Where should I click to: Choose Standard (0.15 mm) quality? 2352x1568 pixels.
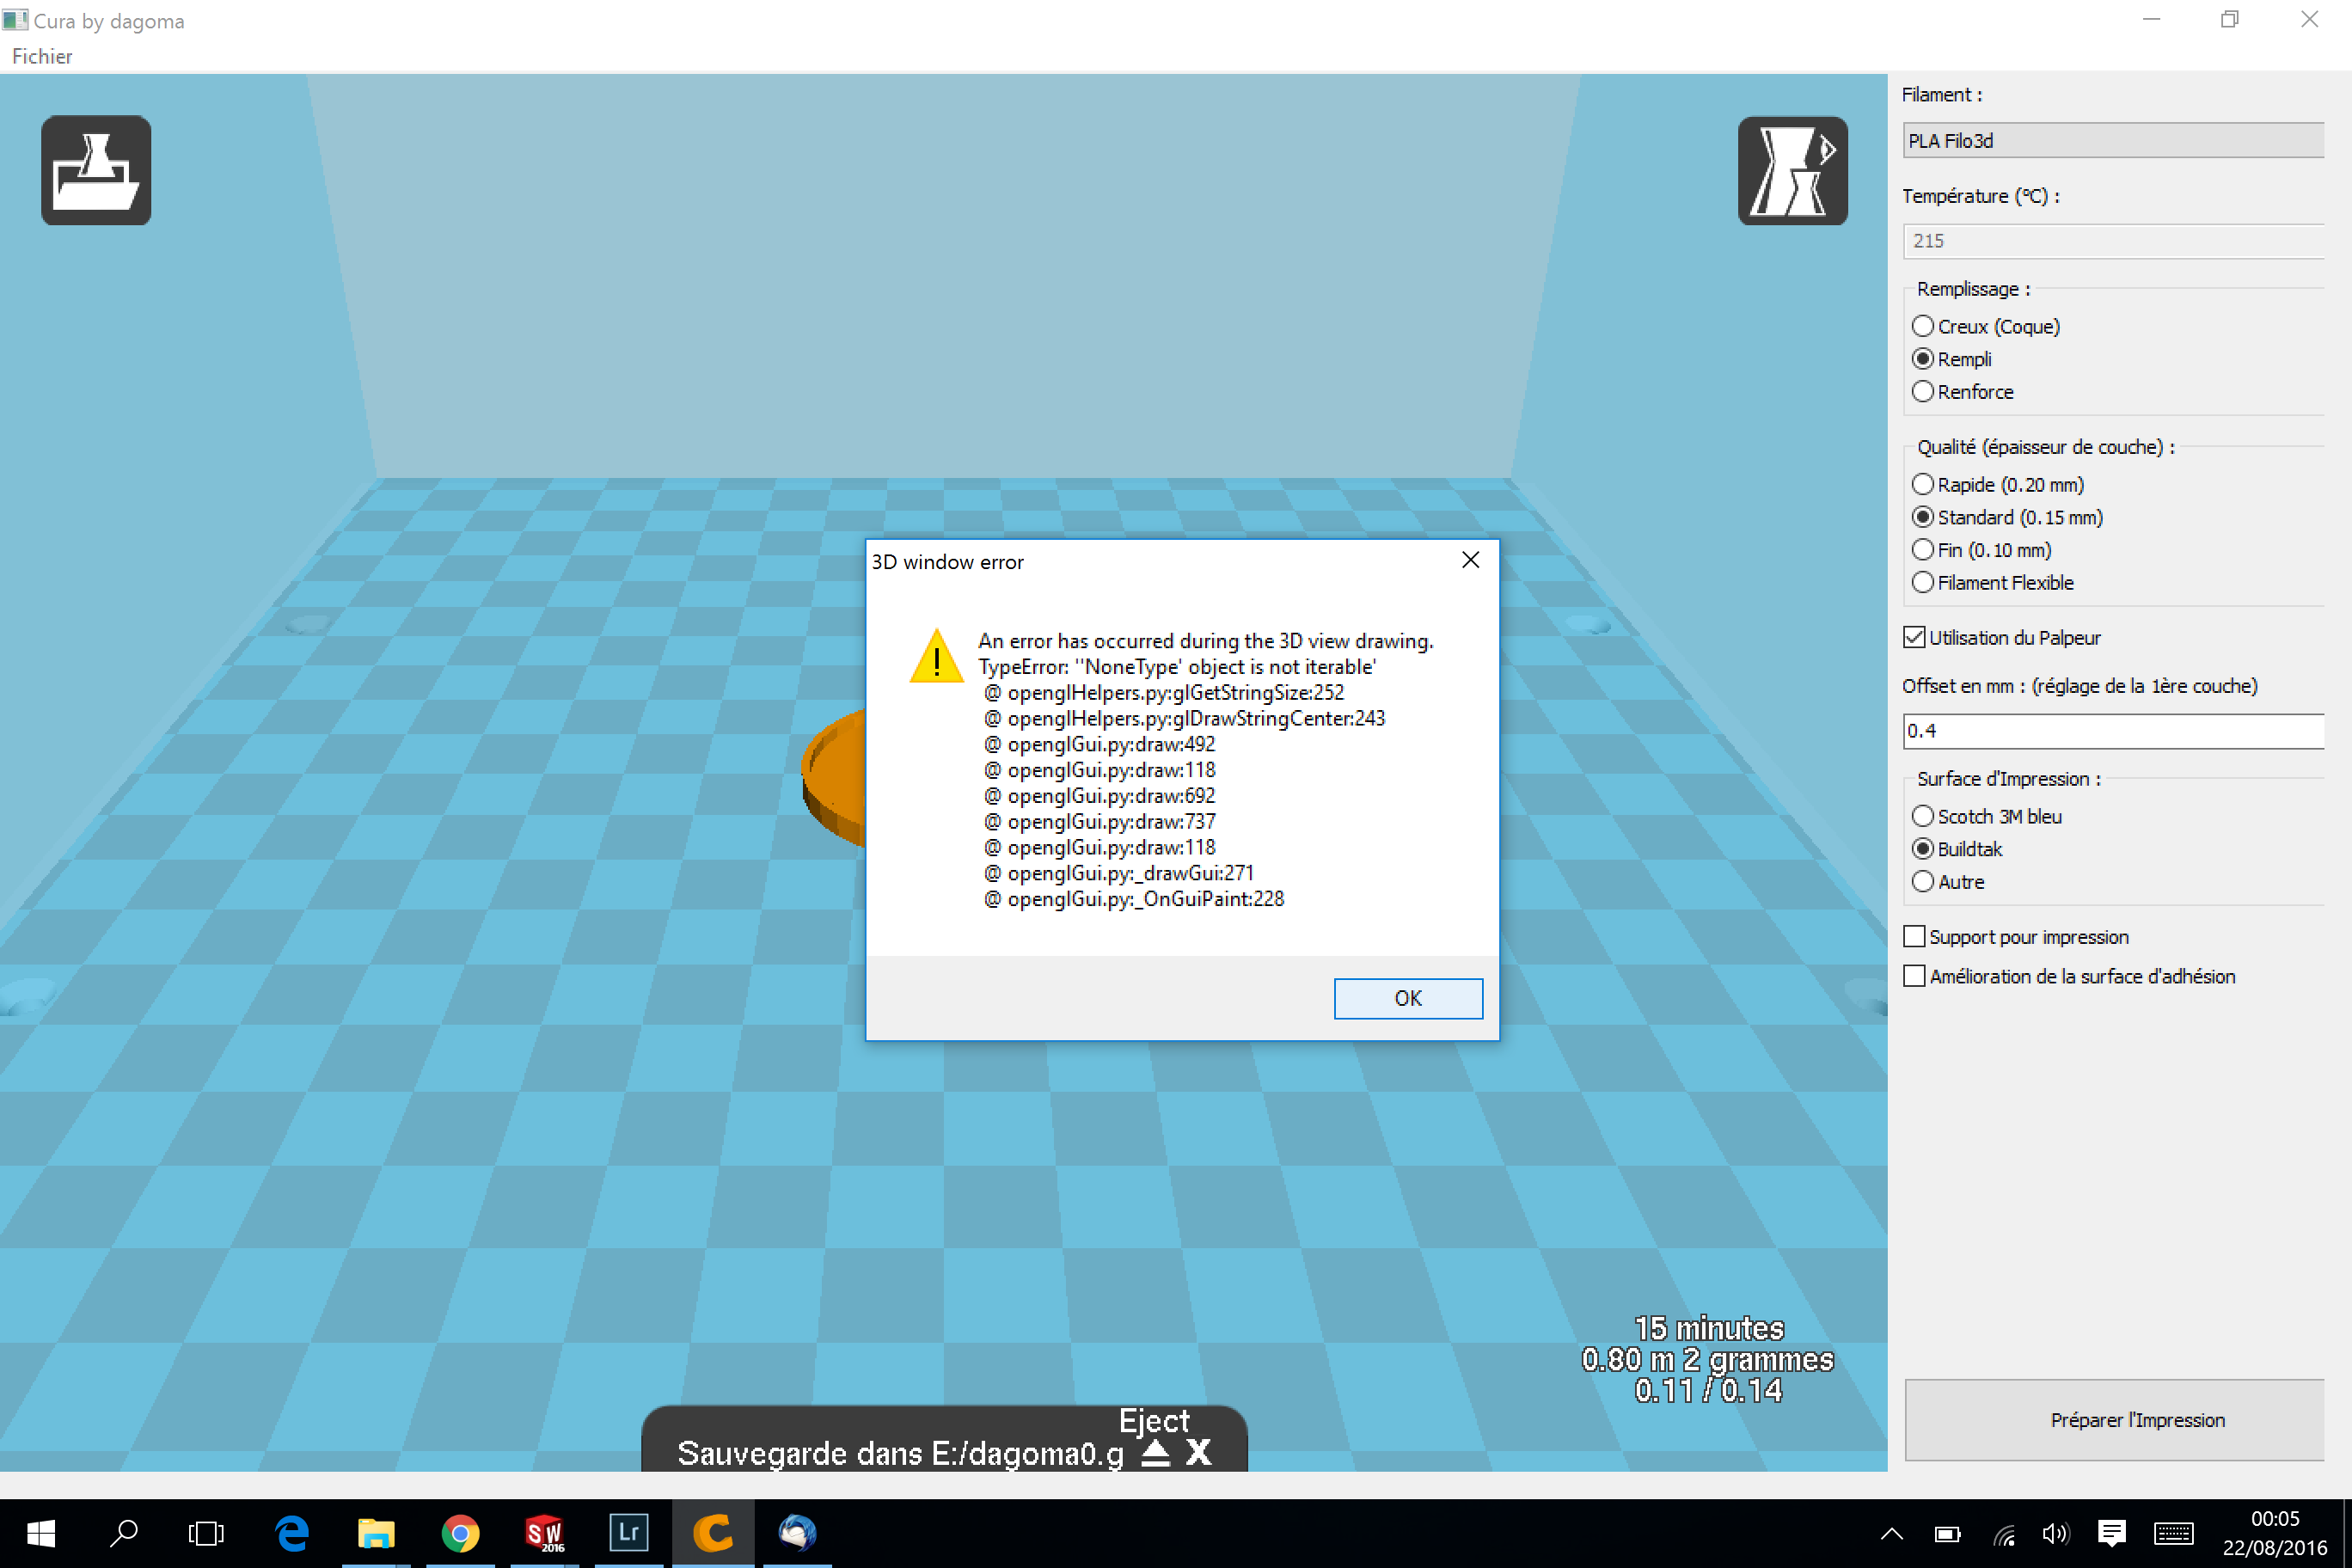click(x=2007, y=517)
